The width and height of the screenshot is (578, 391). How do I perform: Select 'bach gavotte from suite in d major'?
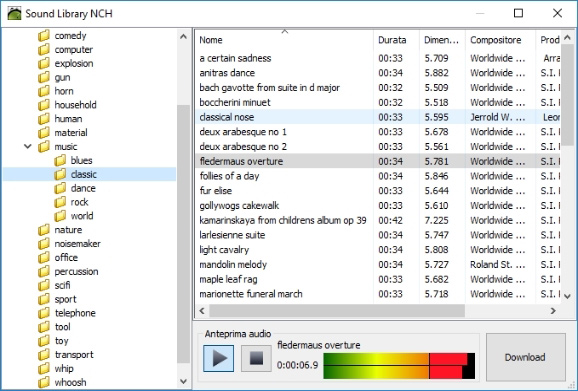tap(269, 88)
